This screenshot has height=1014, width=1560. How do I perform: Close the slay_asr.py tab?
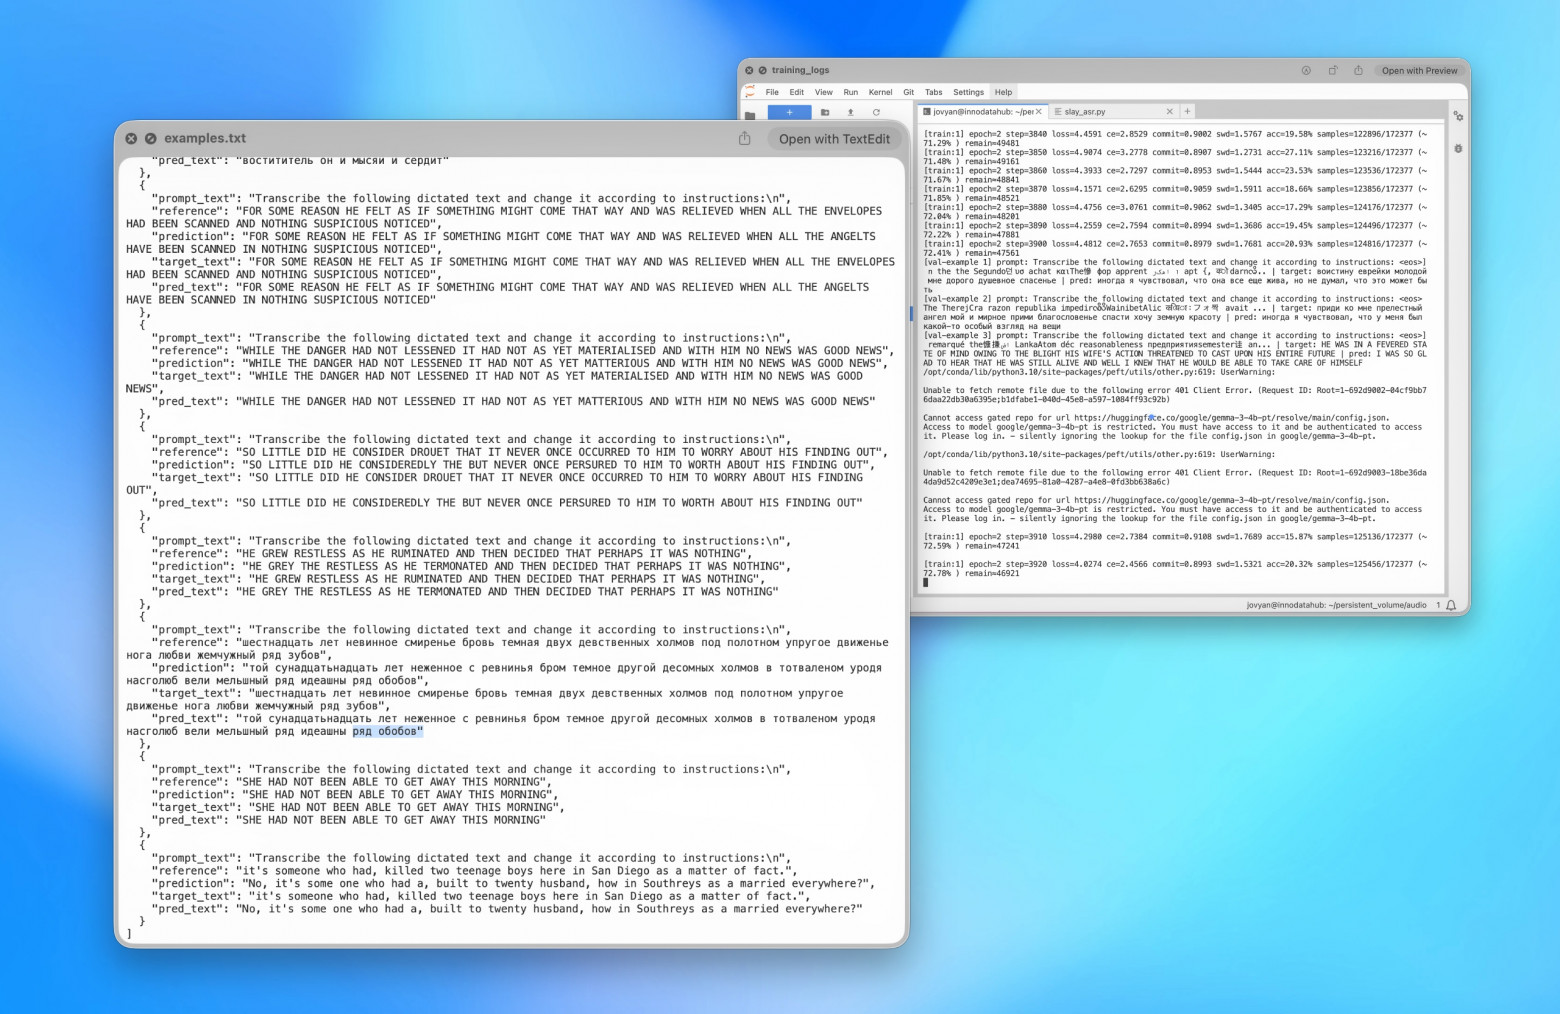pos(1170,112)
